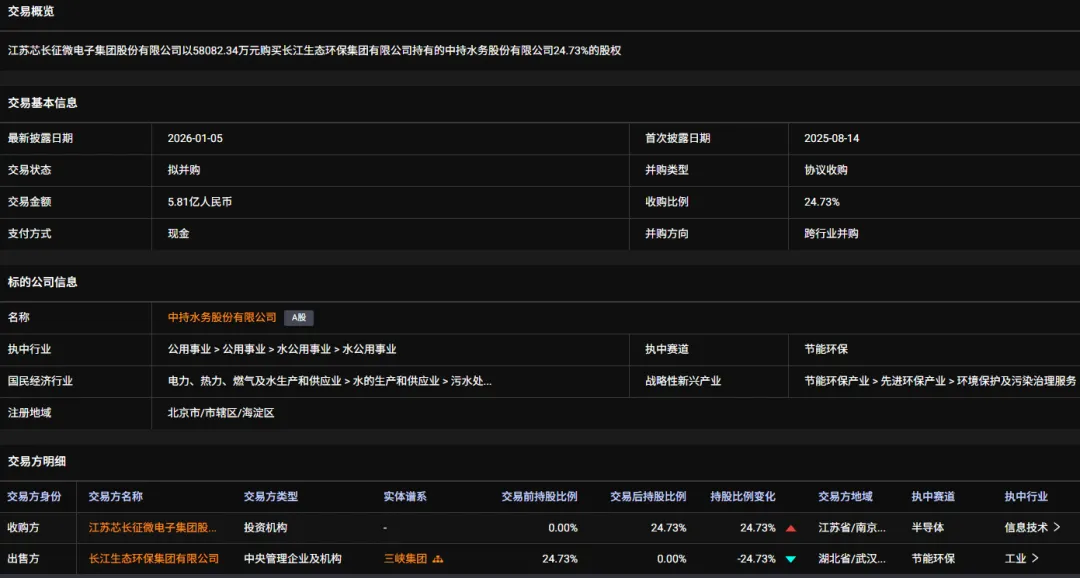Select acquirer track 半导体
The width and height of the screenshot is (1080, 578).
pos(928,528)
